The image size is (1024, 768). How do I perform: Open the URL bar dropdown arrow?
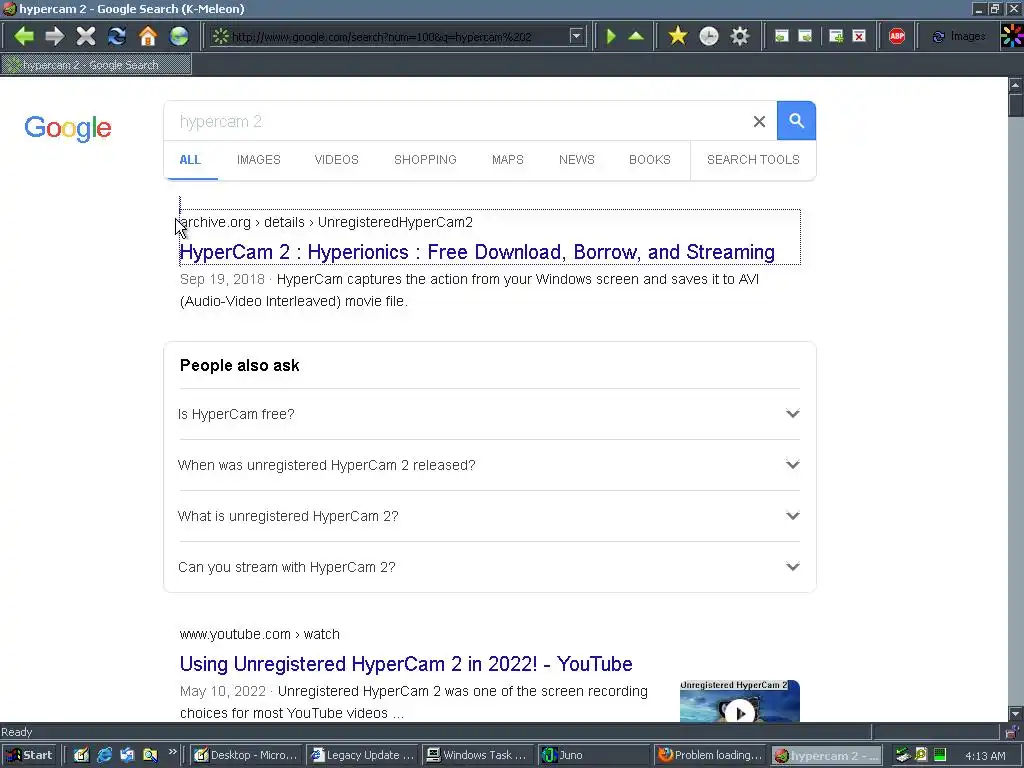point(576,36)
